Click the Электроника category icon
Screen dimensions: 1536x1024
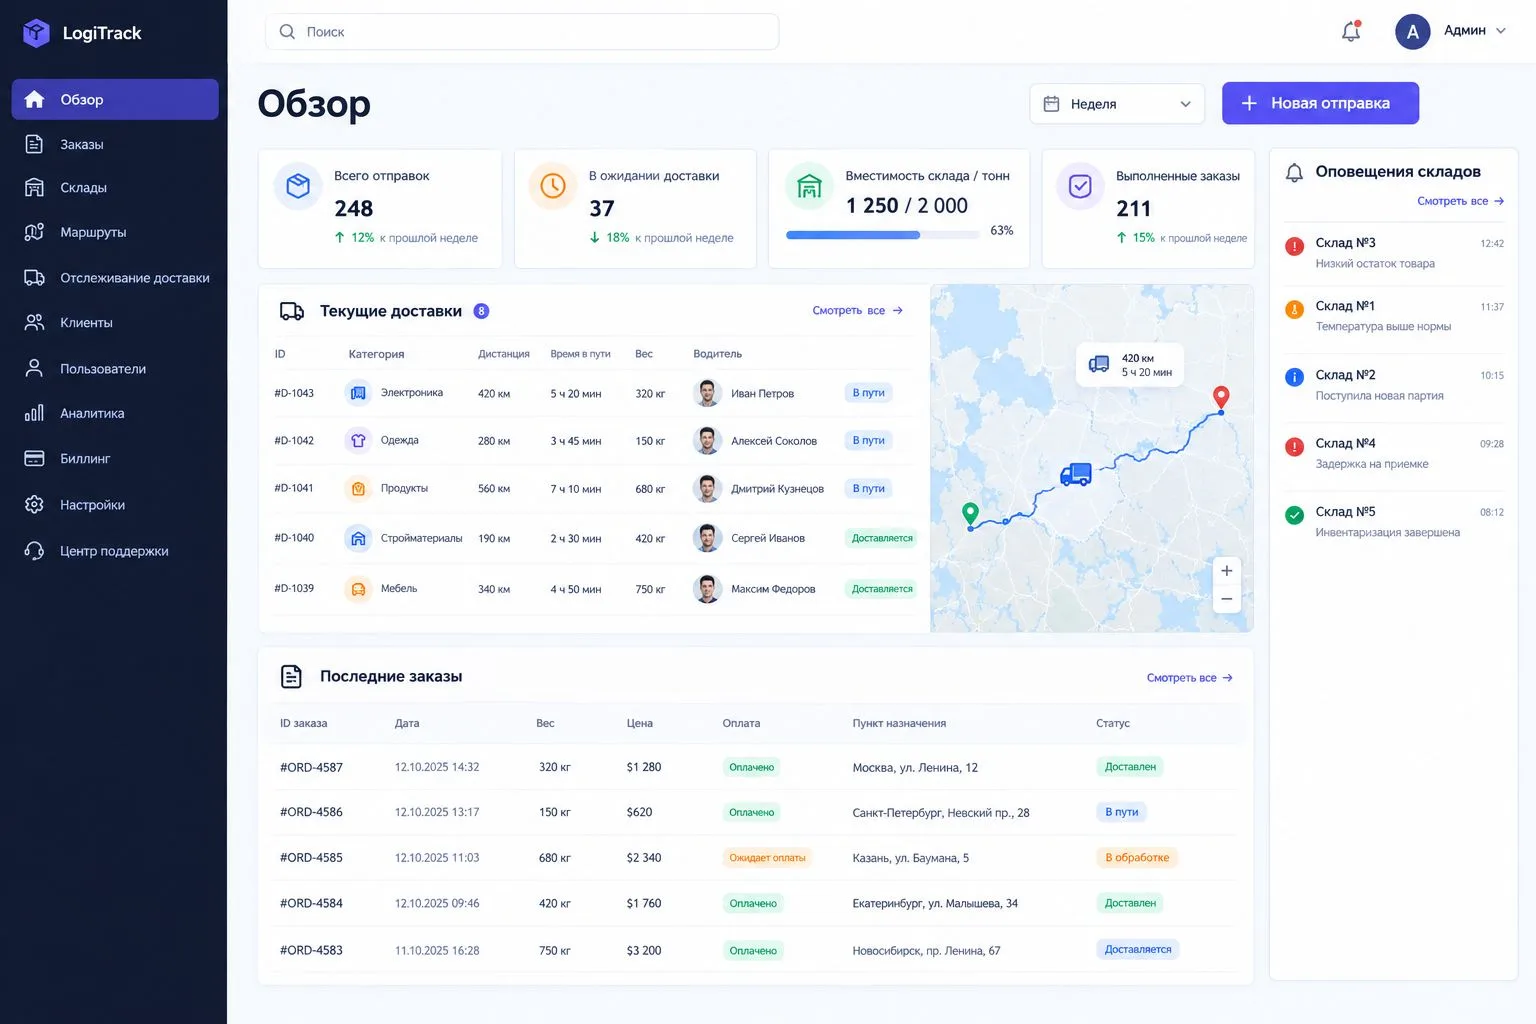point(358,393)
